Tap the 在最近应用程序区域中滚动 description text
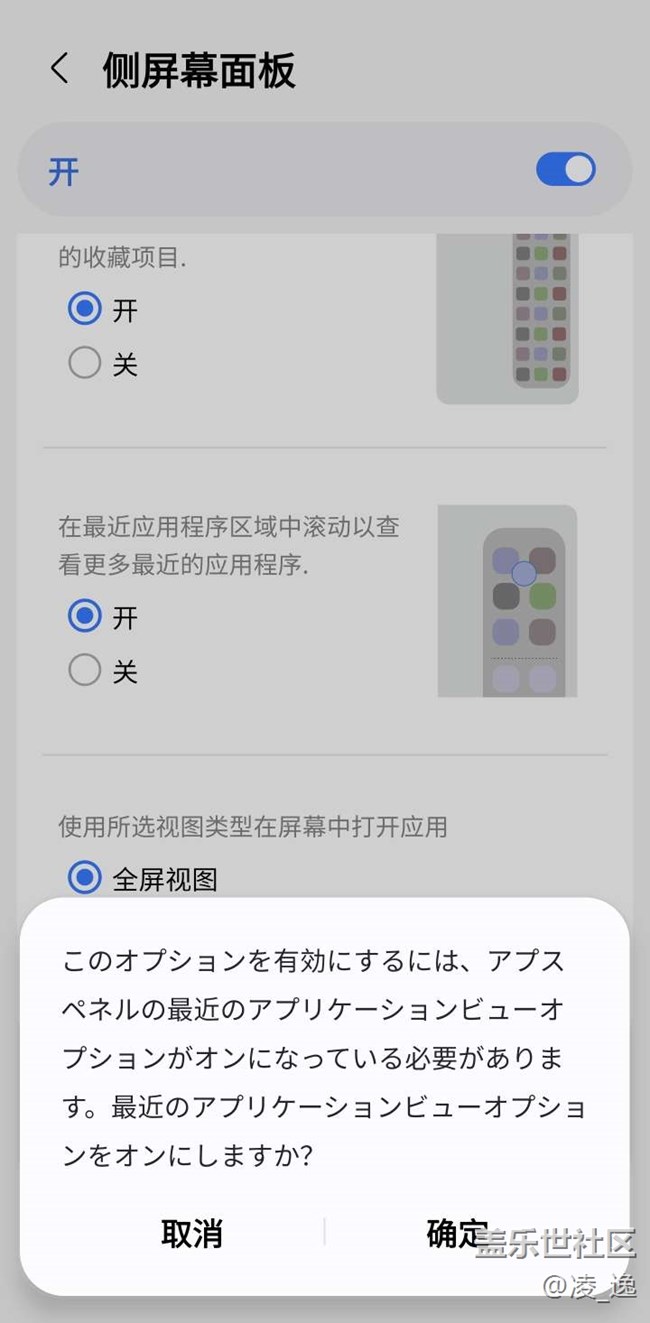650x1323 pixels. click(x=228, y=544)
